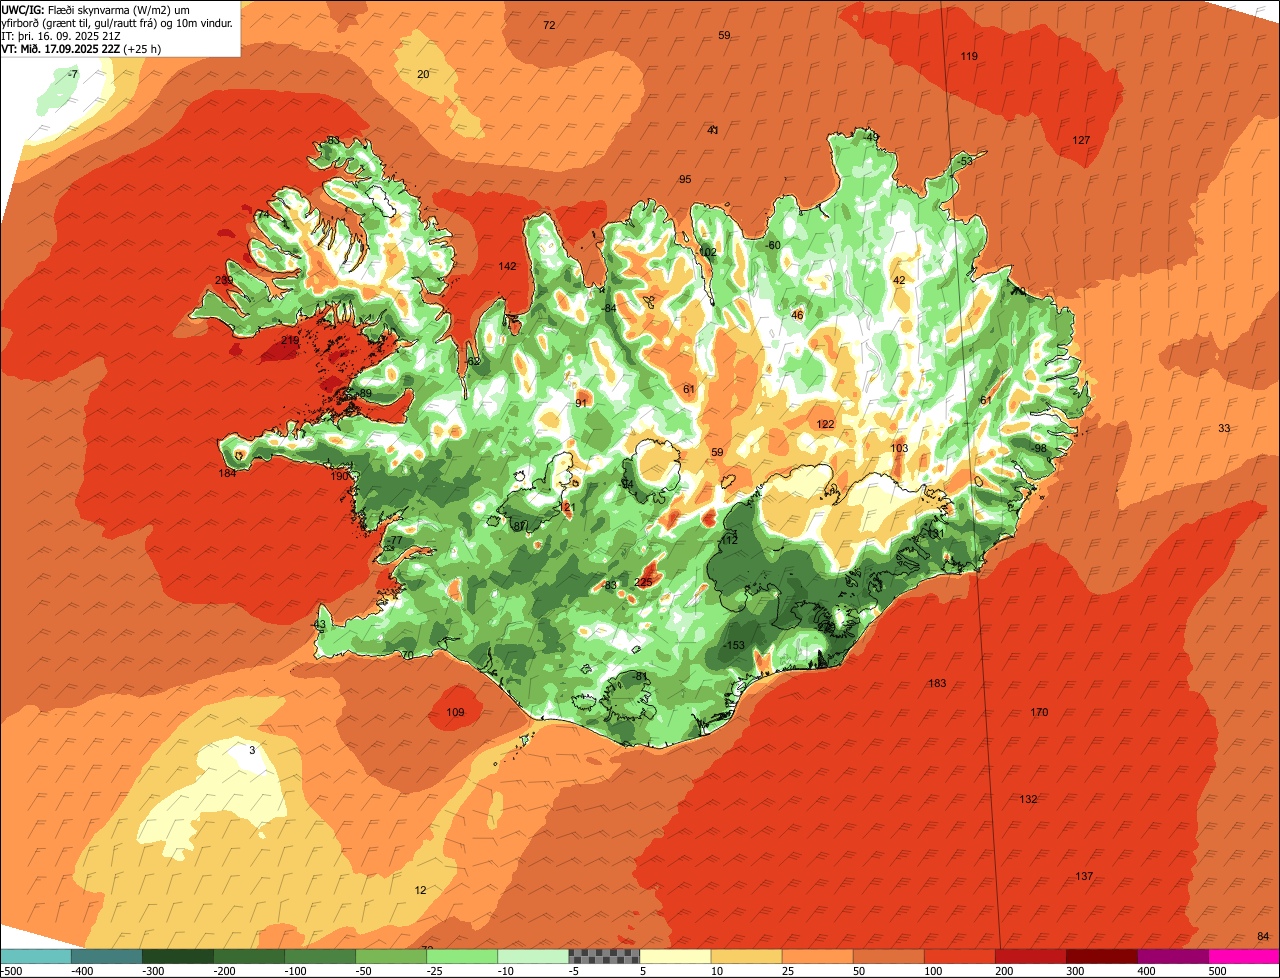Pick the green legend swatch labeled -100
The height and width of the screenshot is (978, 1280).
(x=319, y=957)
